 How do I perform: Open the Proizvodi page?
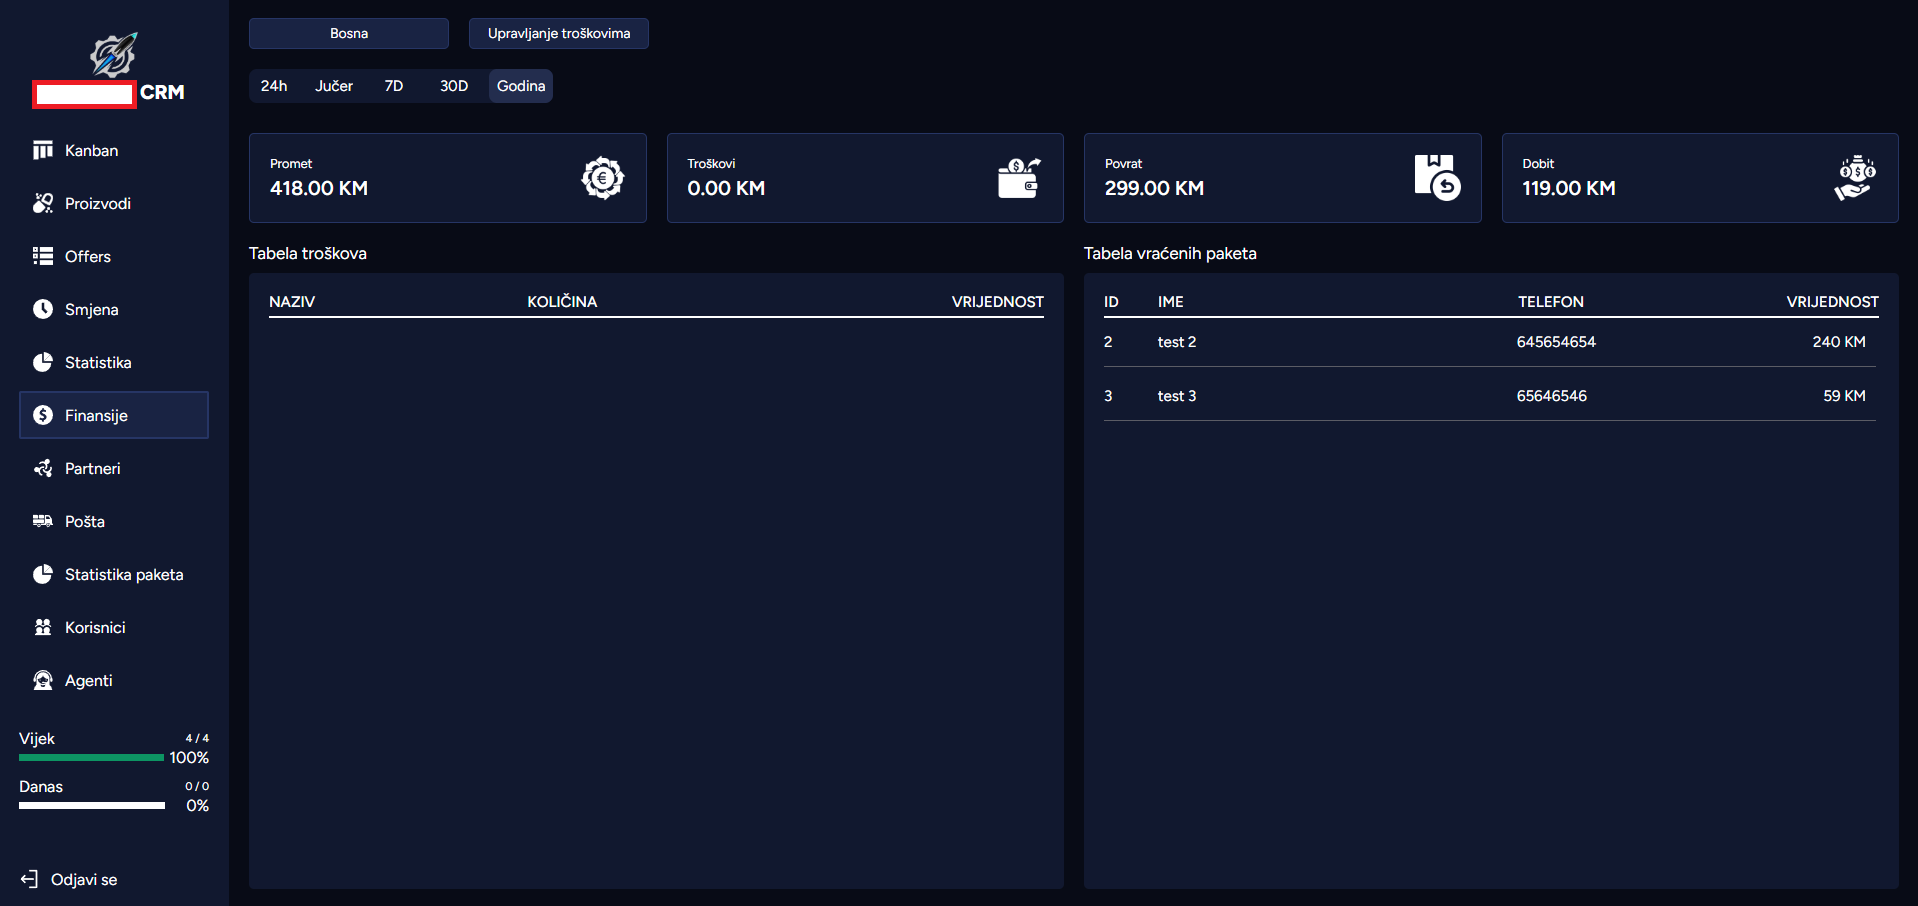[x=114, y=203]
